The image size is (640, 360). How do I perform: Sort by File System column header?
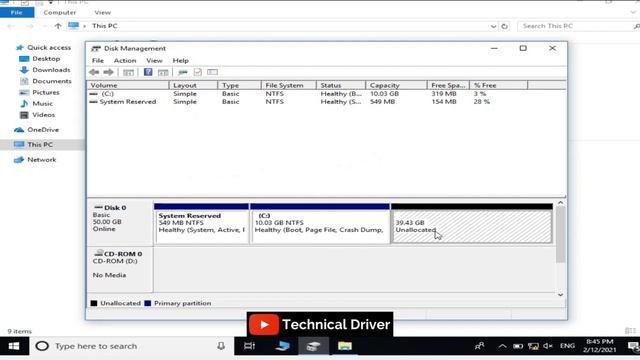point(289,85)
